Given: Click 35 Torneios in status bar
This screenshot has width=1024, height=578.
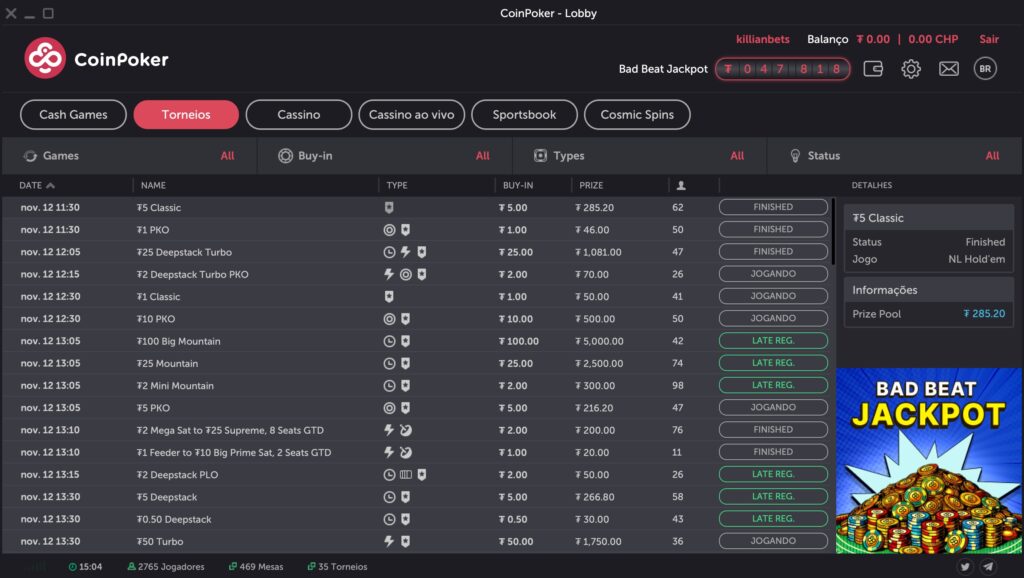Looking at the screenshot, I should (338, 567).
